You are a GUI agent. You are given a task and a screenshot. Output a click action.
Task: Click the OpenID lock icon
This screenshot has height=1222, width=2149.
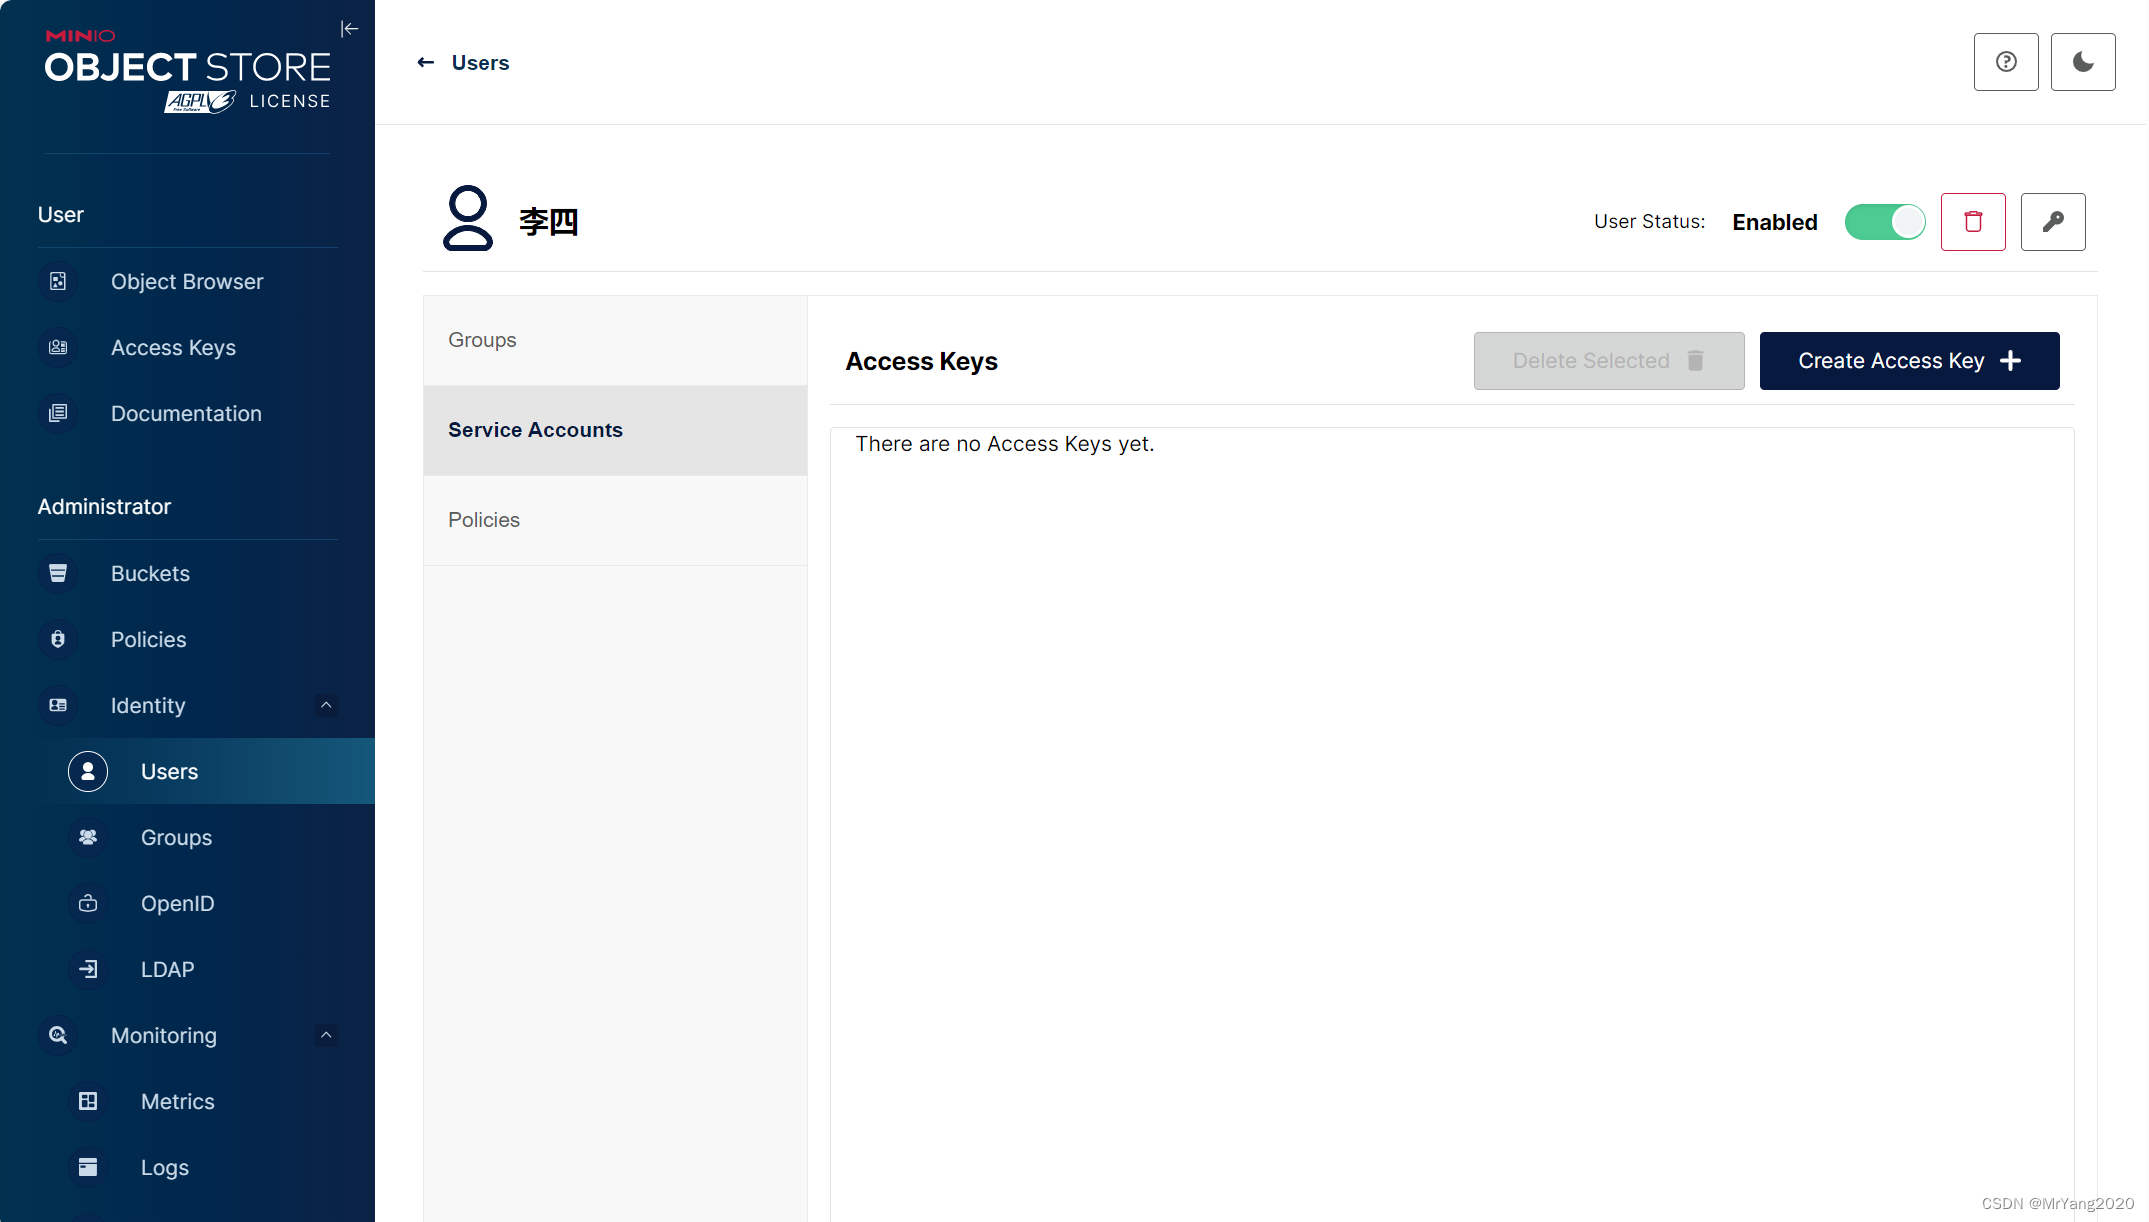pyautogui.click(x=88, y=904)
